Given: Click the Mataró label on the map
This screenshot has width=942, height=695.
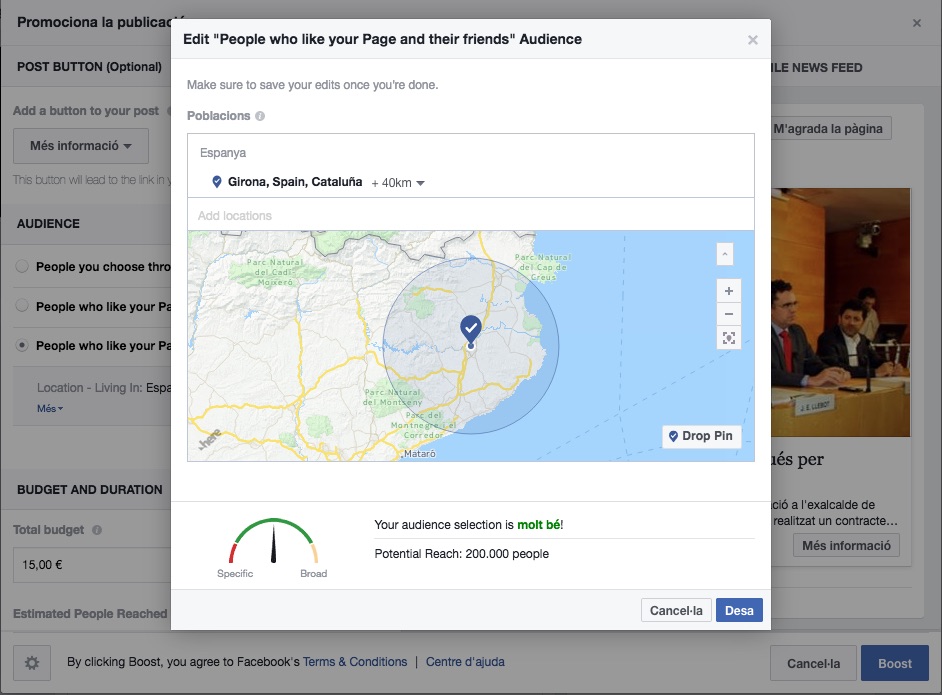Looking at the screenshot, I should point(419,454).
